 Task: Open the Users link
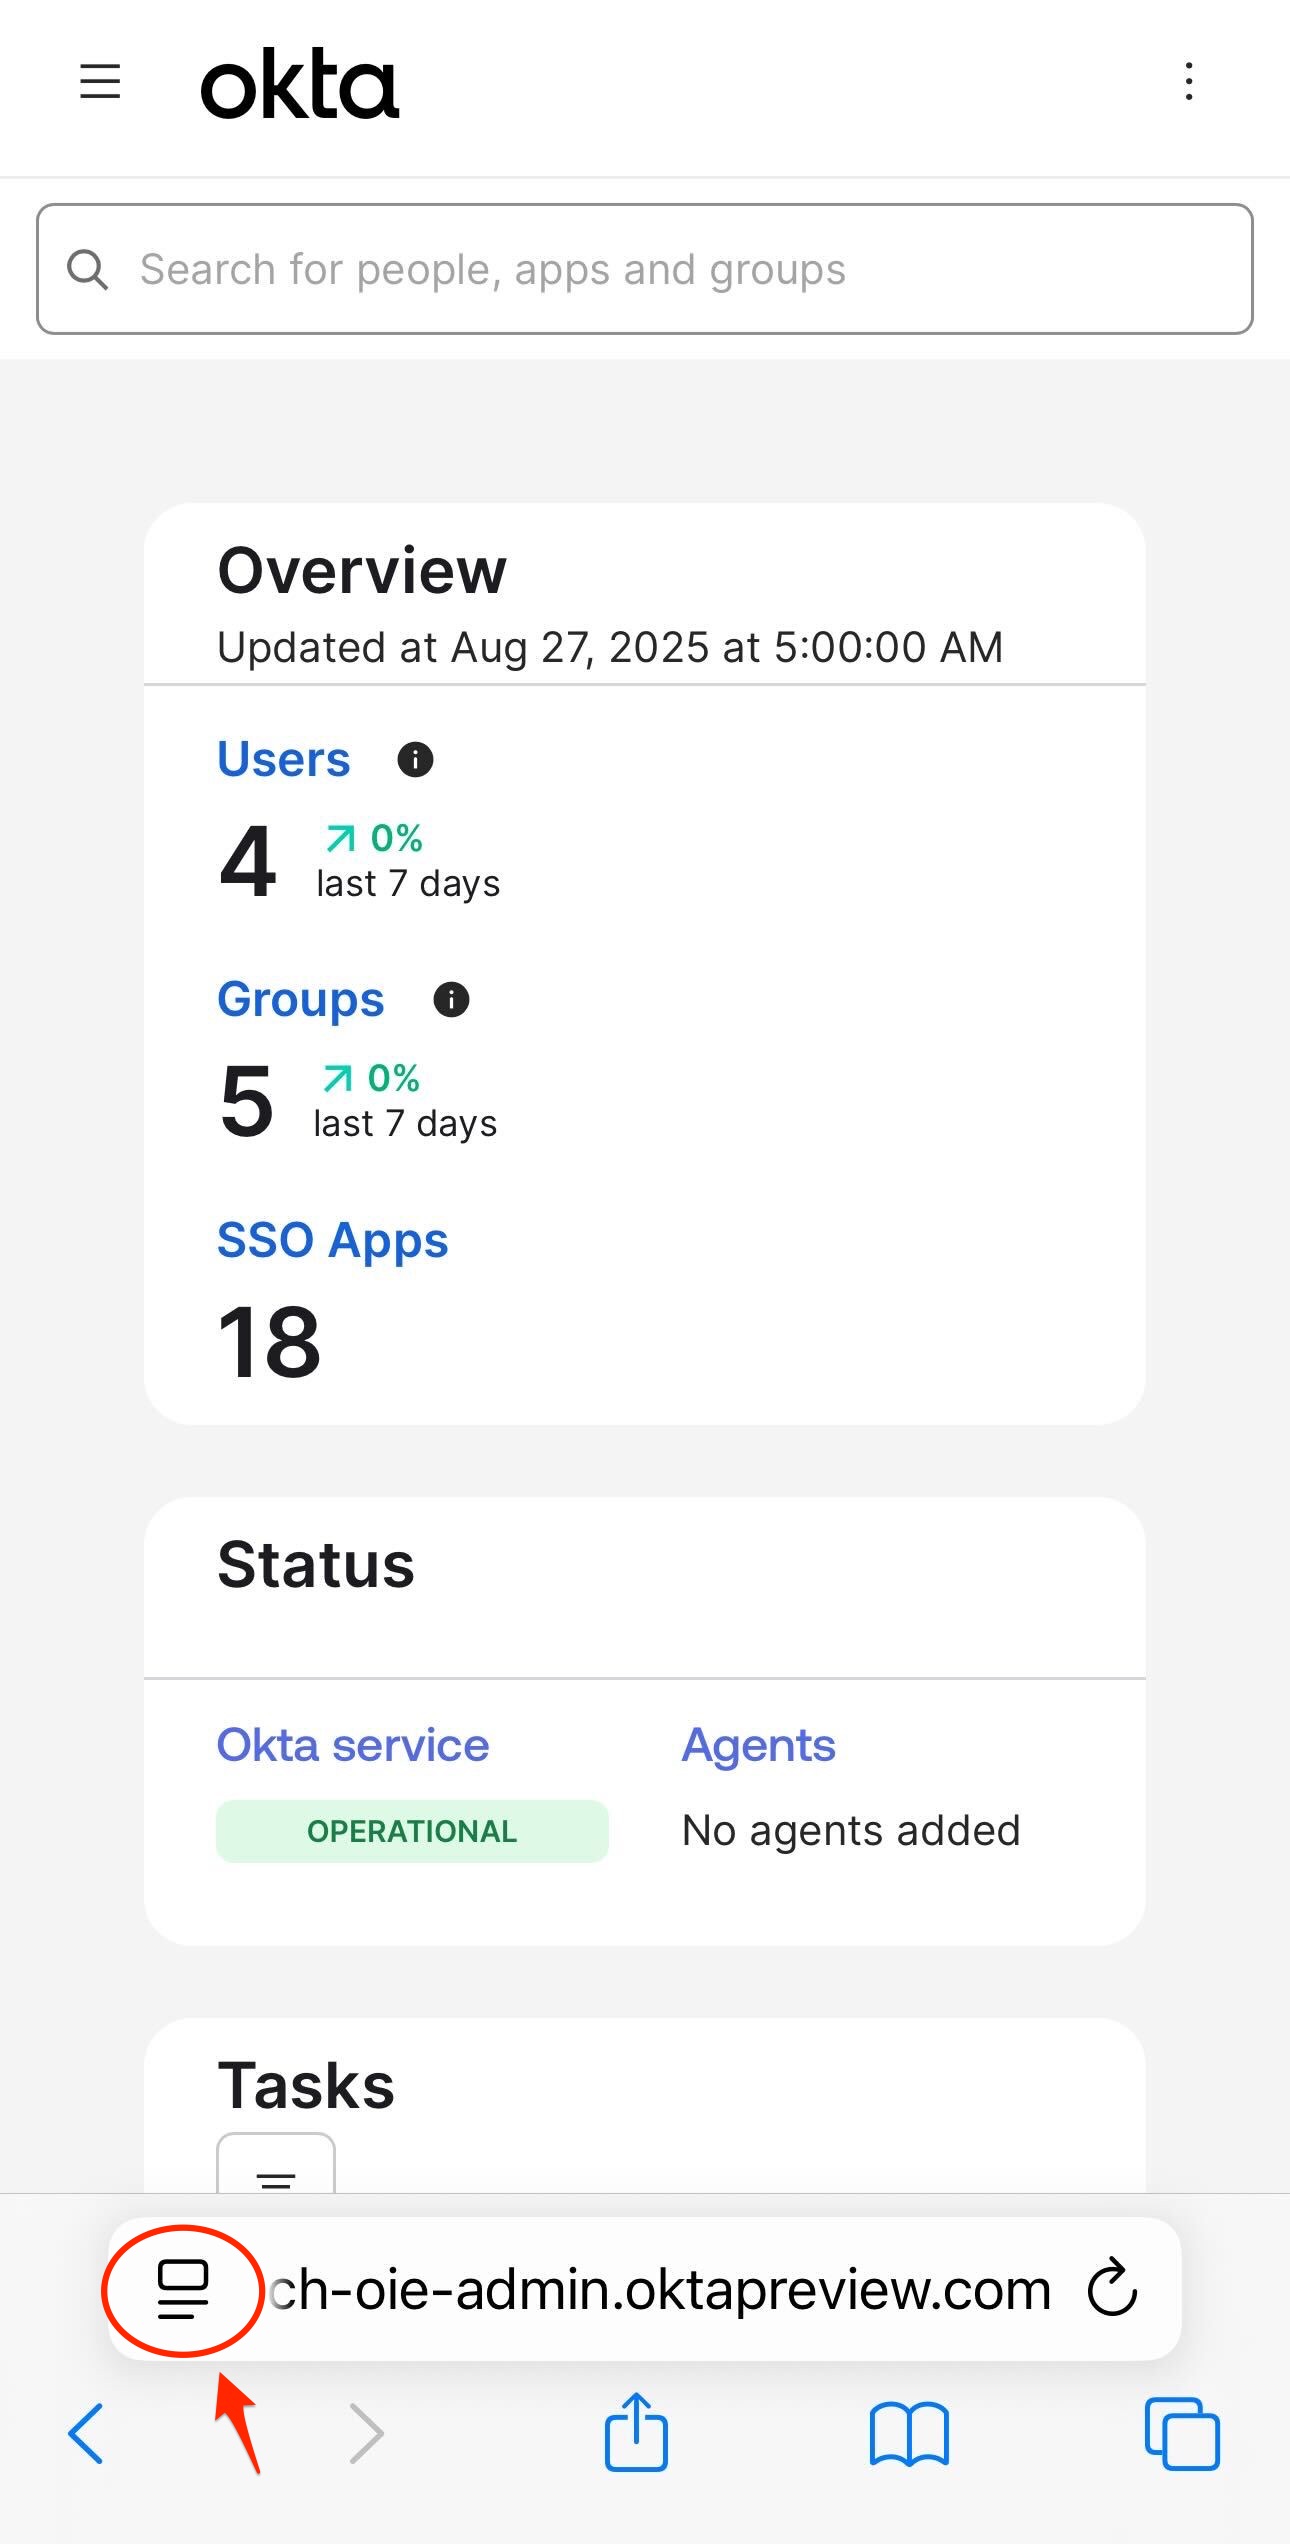(284, 759)
